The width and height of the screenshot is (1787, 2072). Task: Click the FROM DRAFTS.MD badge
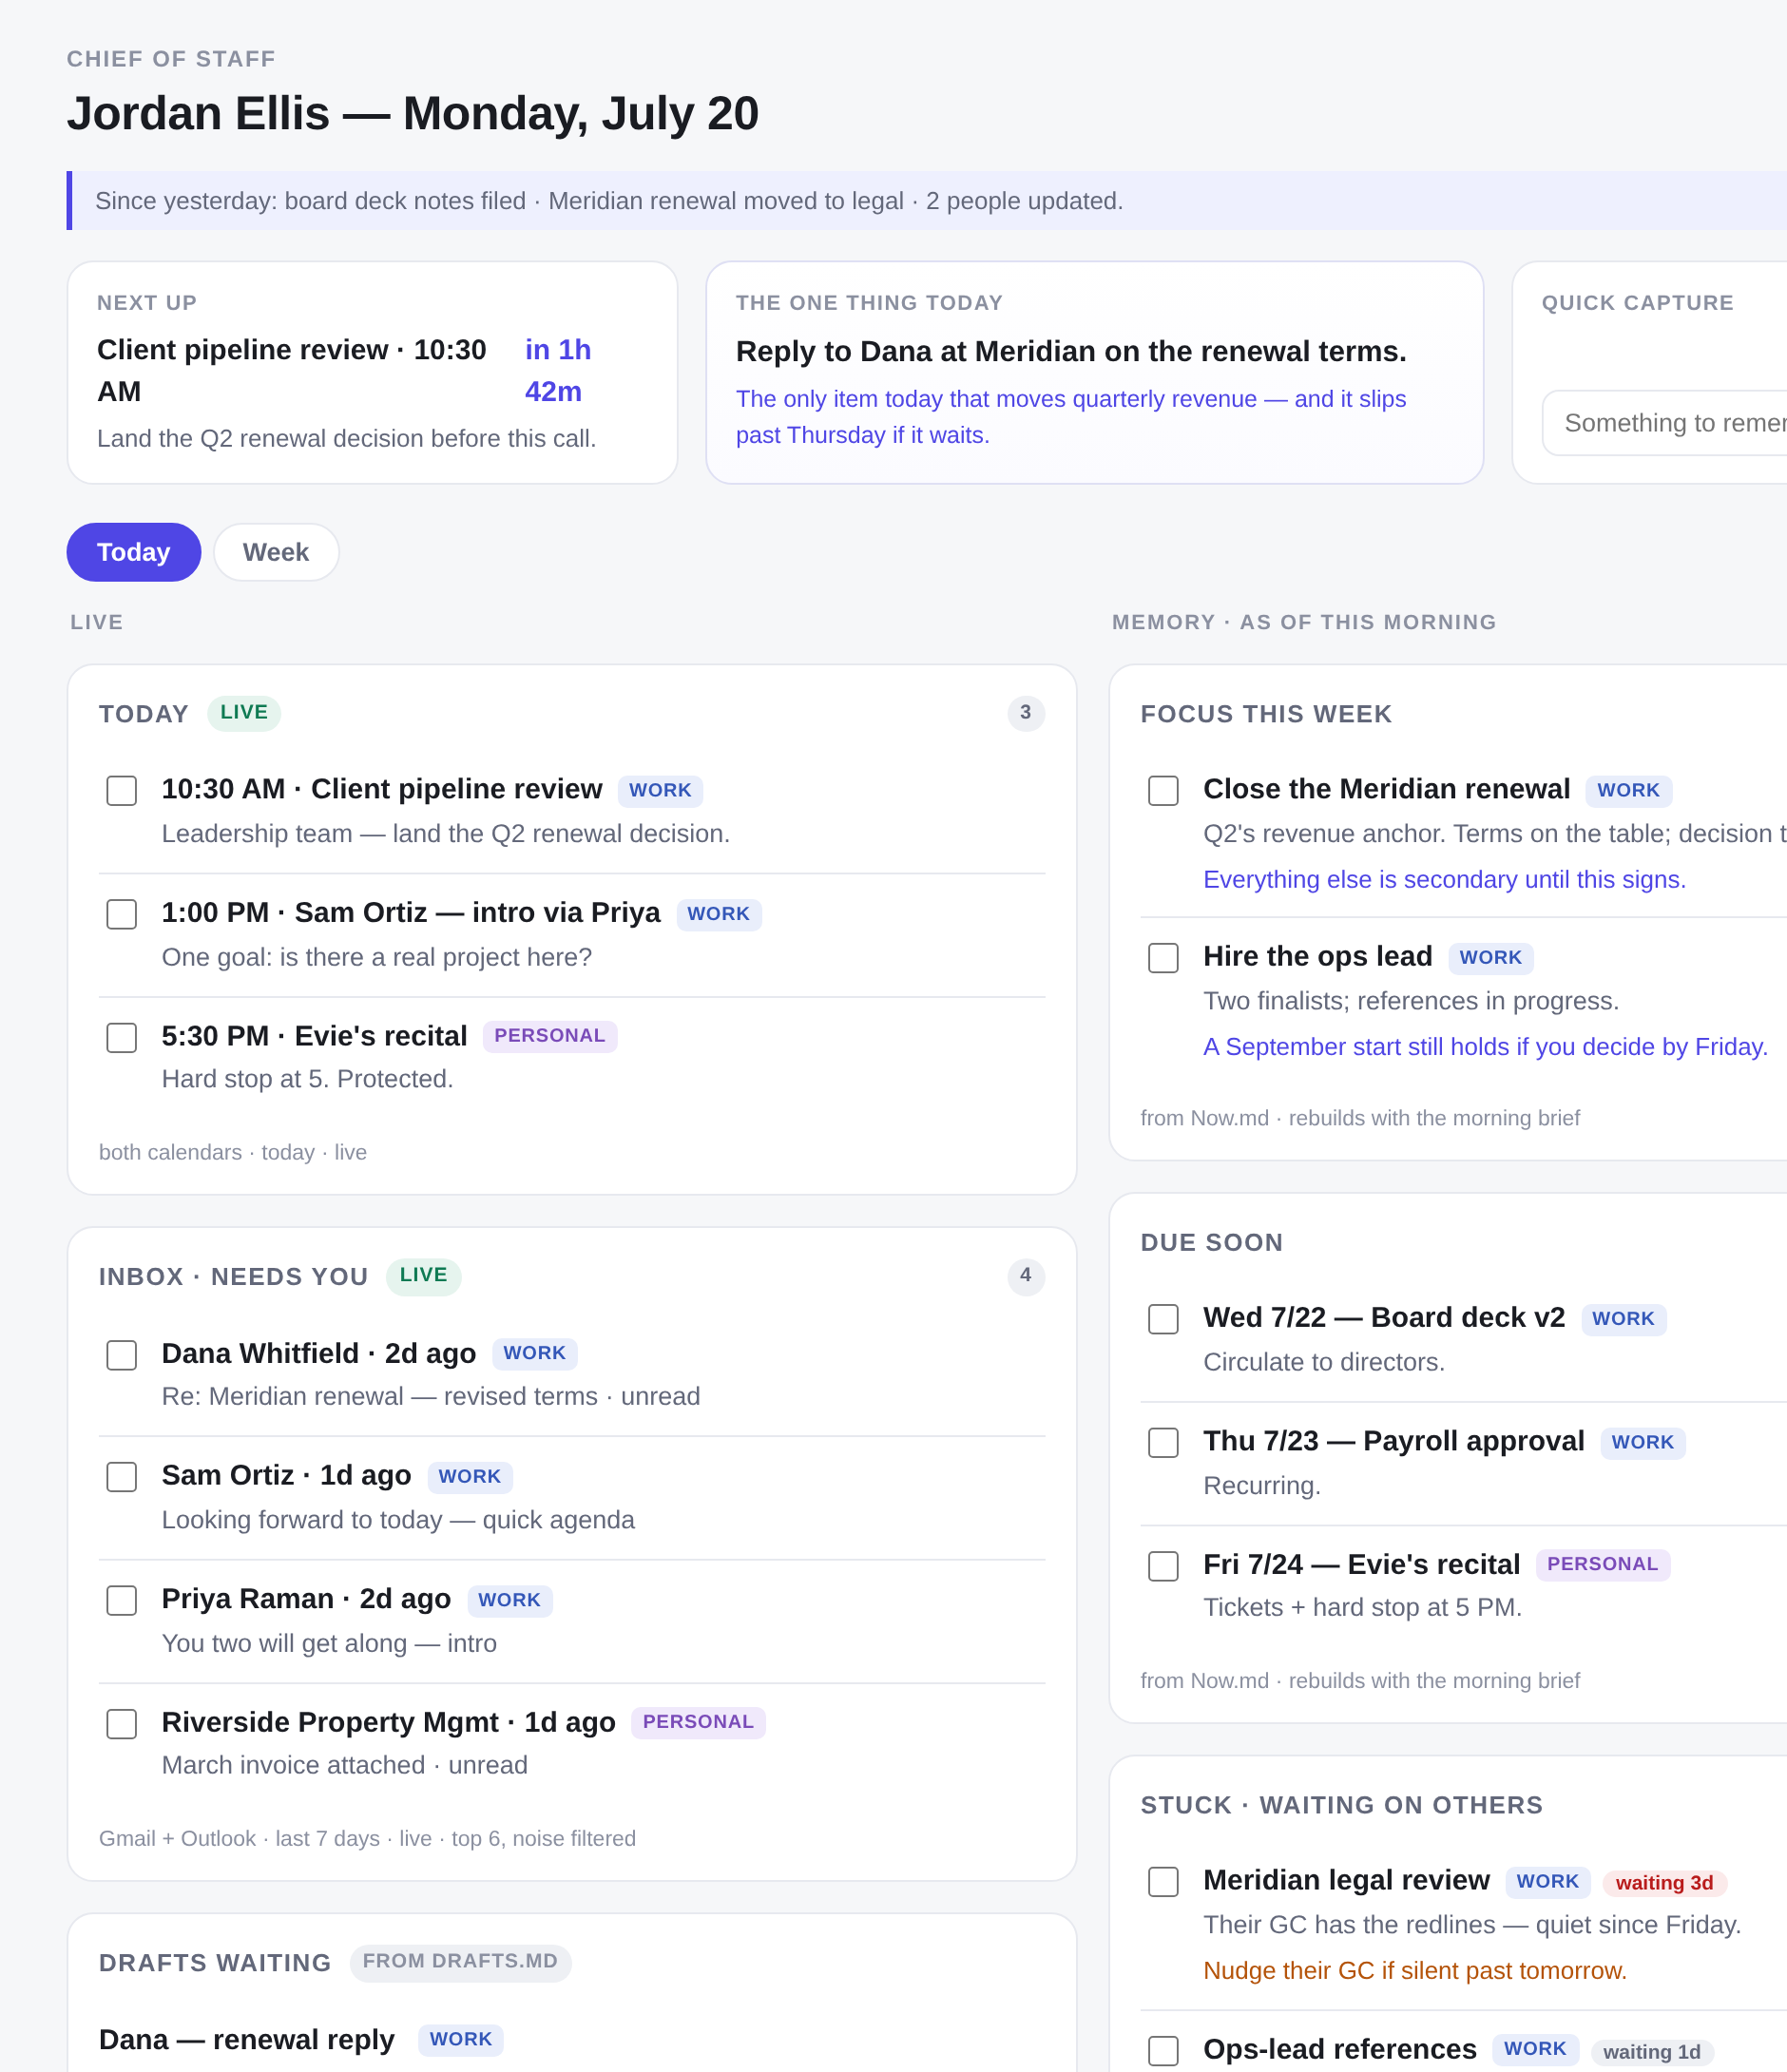pyautogui.click(x=460, y=1962)
